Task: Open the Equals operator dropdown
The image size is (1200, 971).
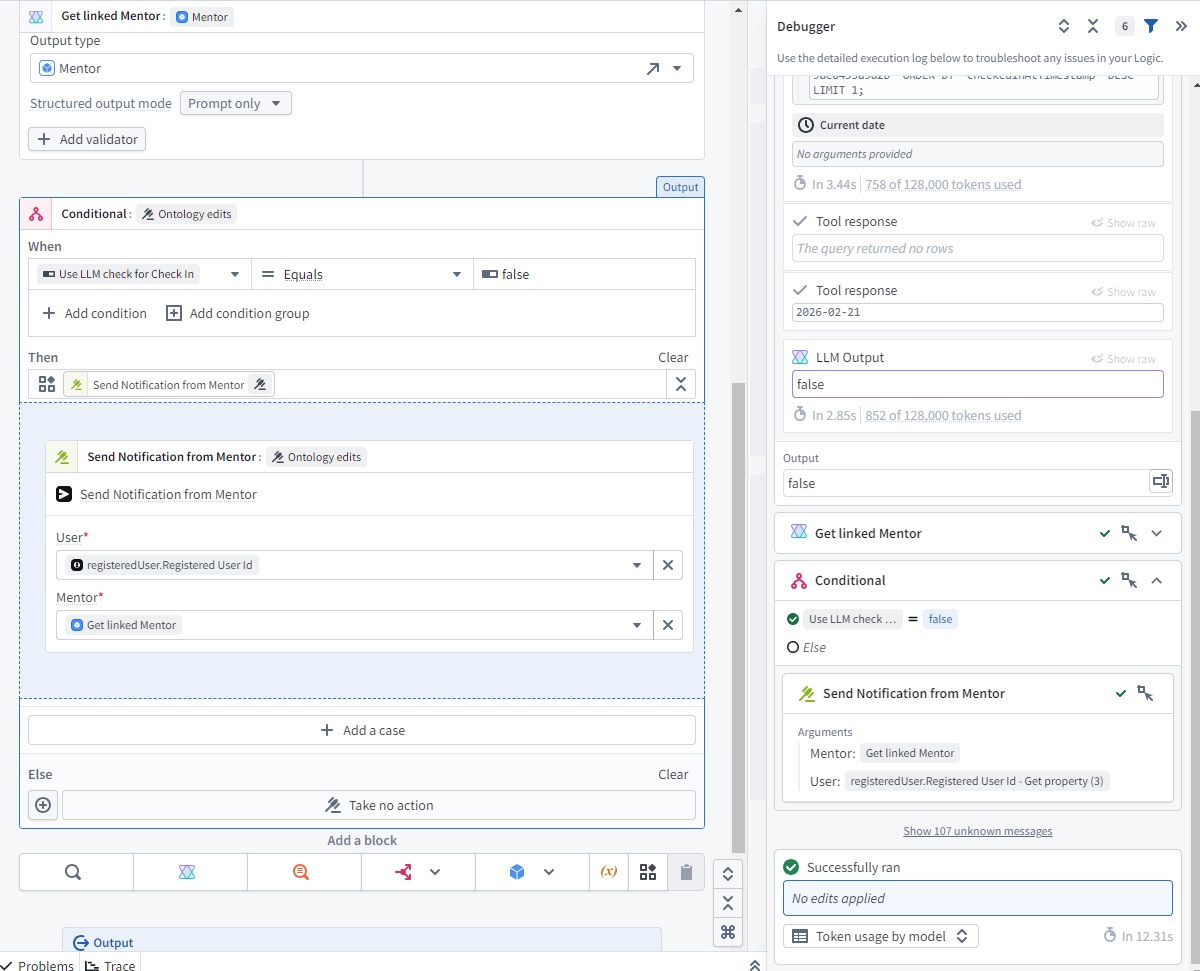Action: pyautogui.click(x=362, y=274)
